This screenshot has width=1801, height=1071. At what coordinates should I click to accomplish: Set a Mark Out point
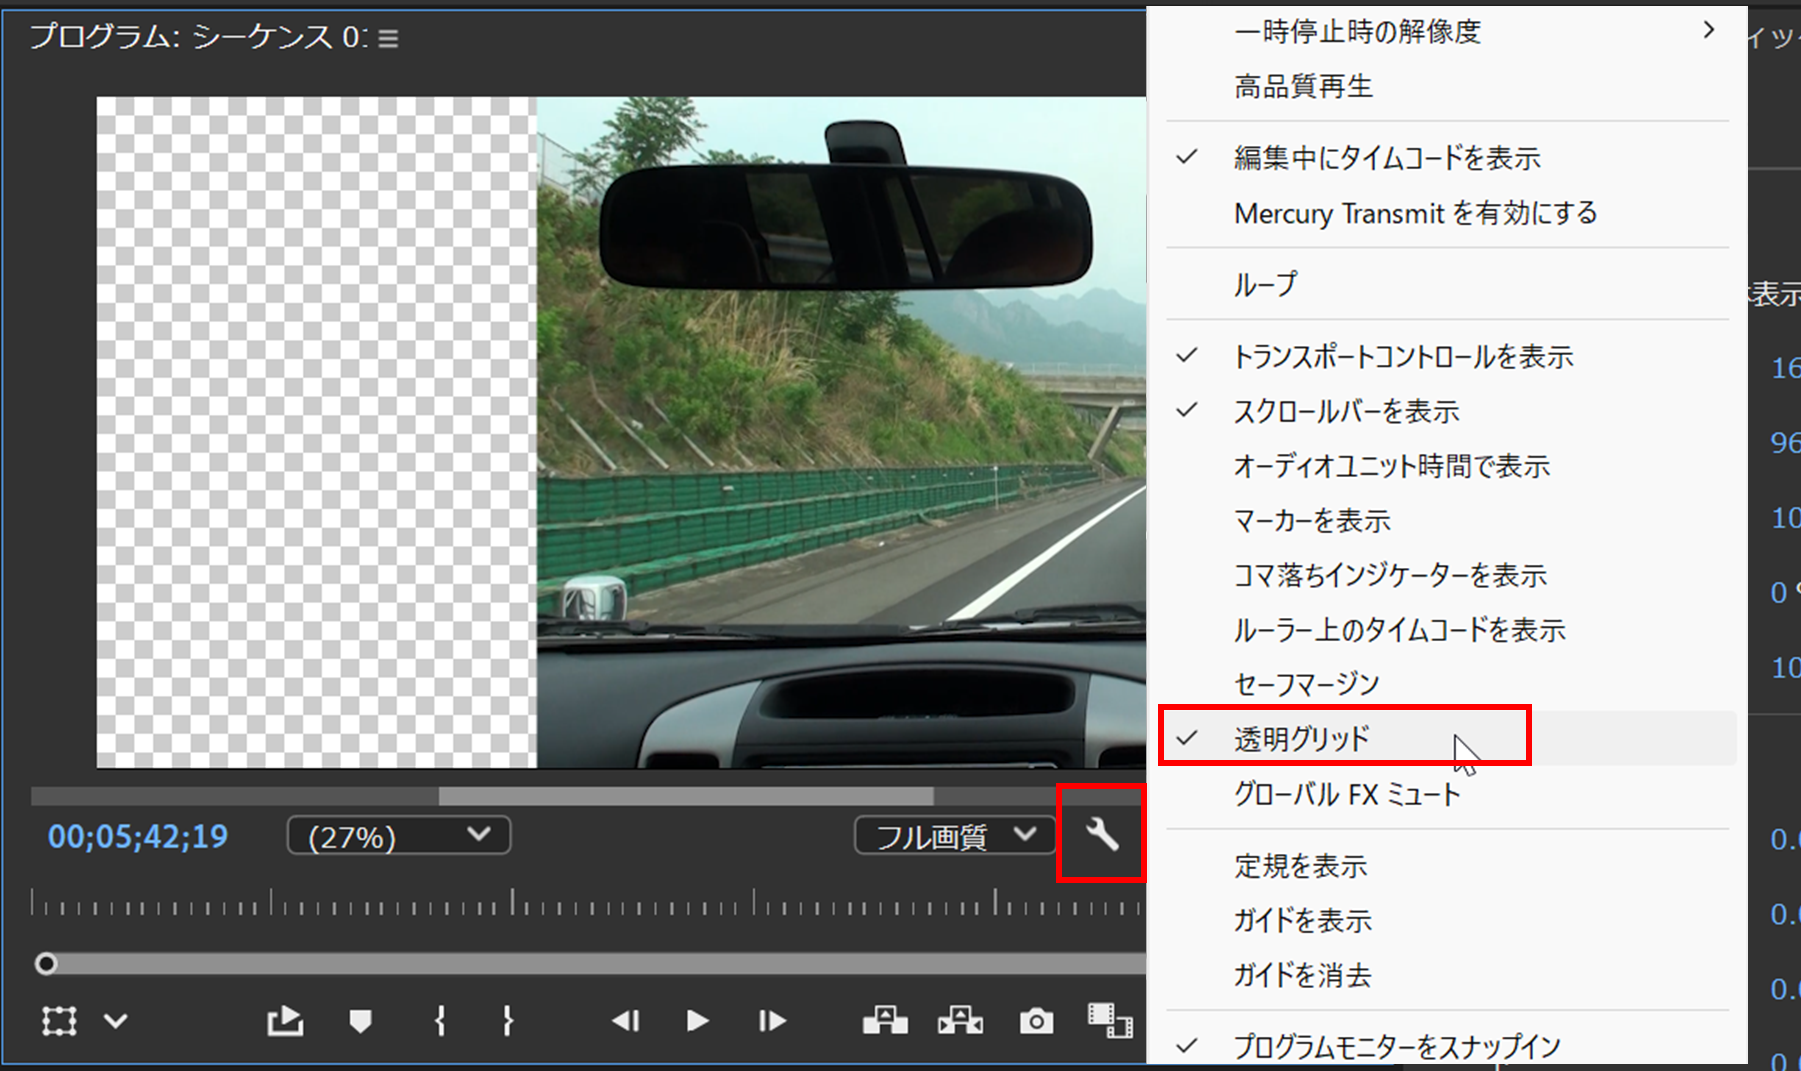[x=507, y=1021]
